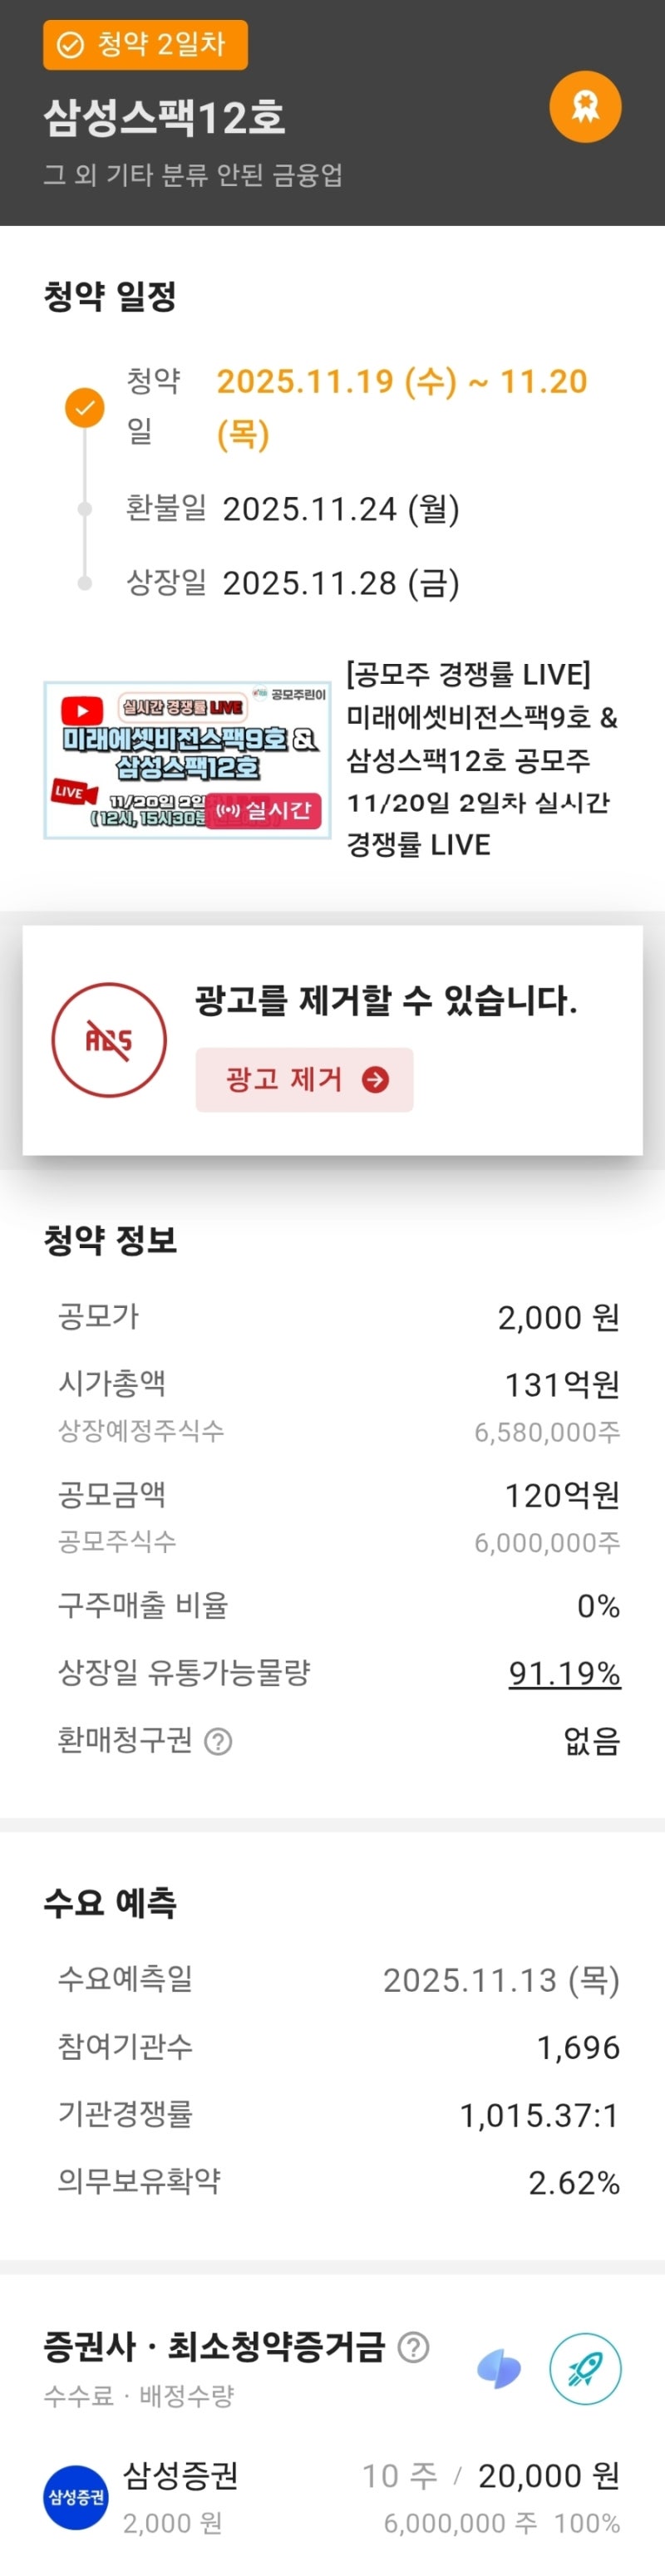Tap the red 실시간 live badge

point(268,810)
